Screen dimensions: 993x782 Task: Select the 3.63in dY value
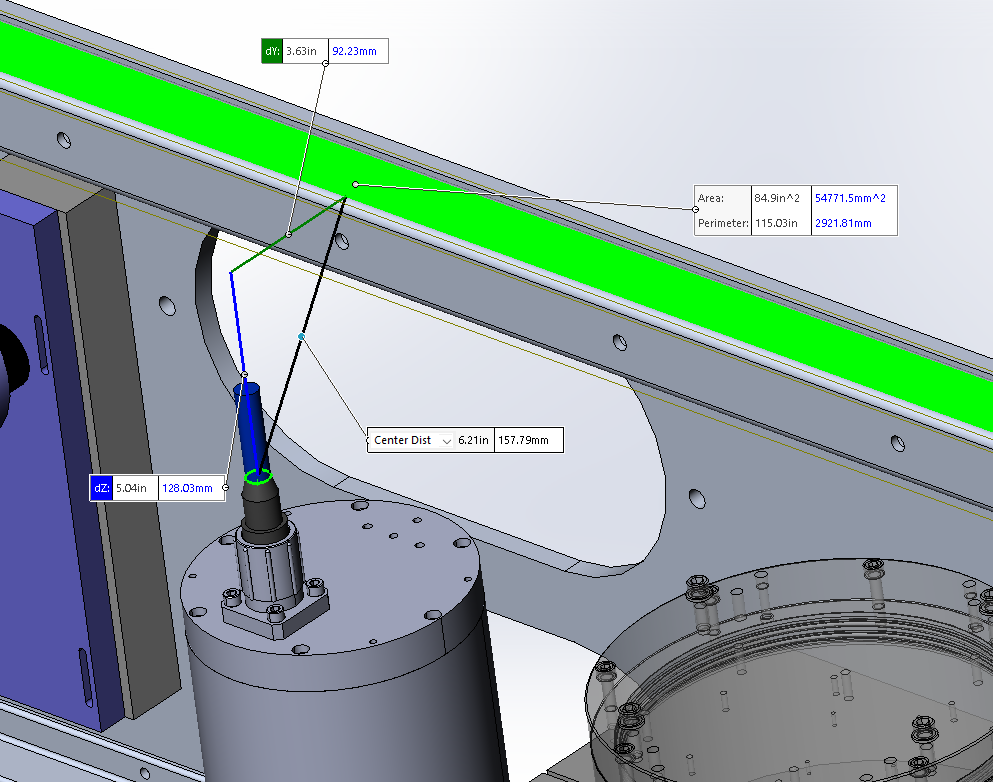(301, 51)
